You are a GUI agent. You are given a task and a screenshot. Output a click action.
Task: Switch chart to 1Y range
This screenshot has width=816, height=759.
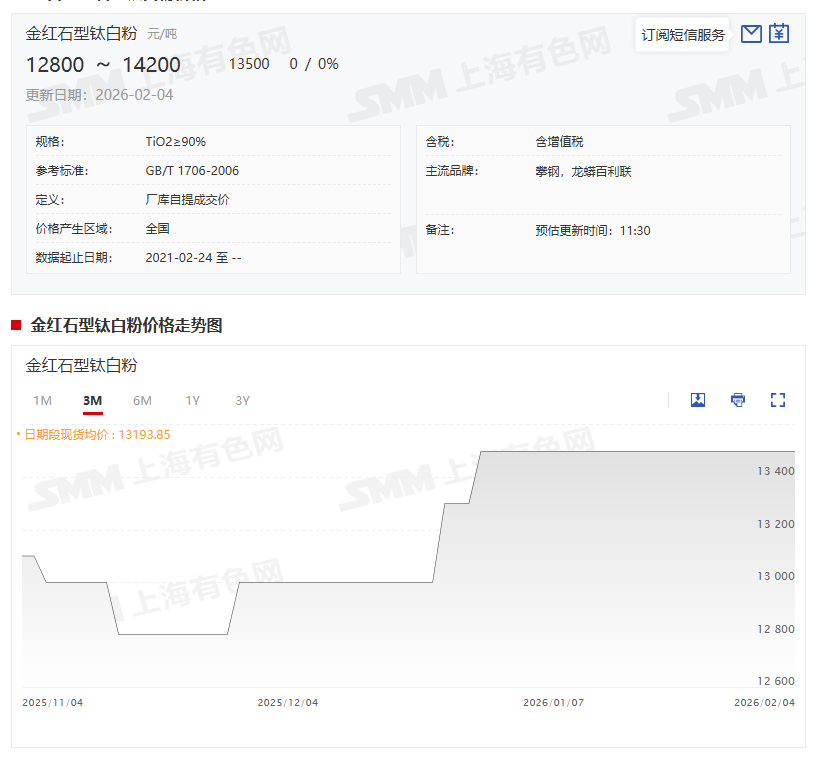point(192,401)
